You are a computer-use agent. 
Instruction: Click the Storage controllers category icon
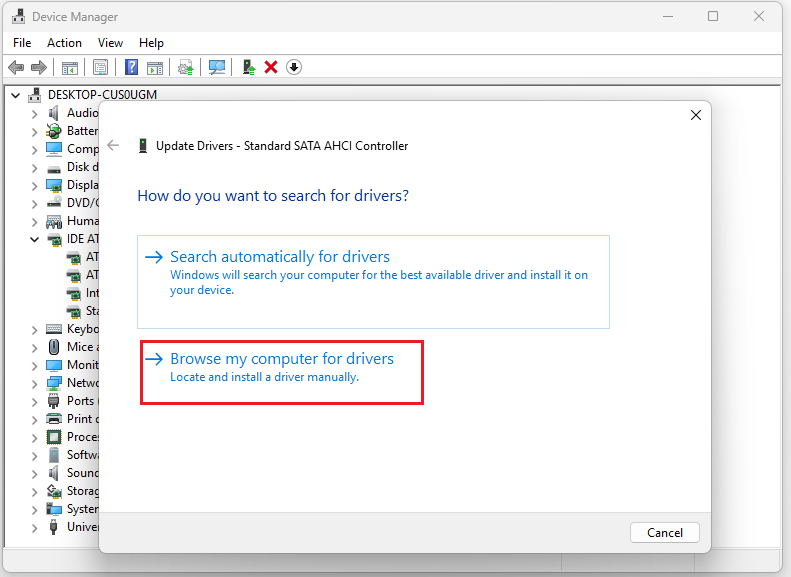click(x=54, y=491)
